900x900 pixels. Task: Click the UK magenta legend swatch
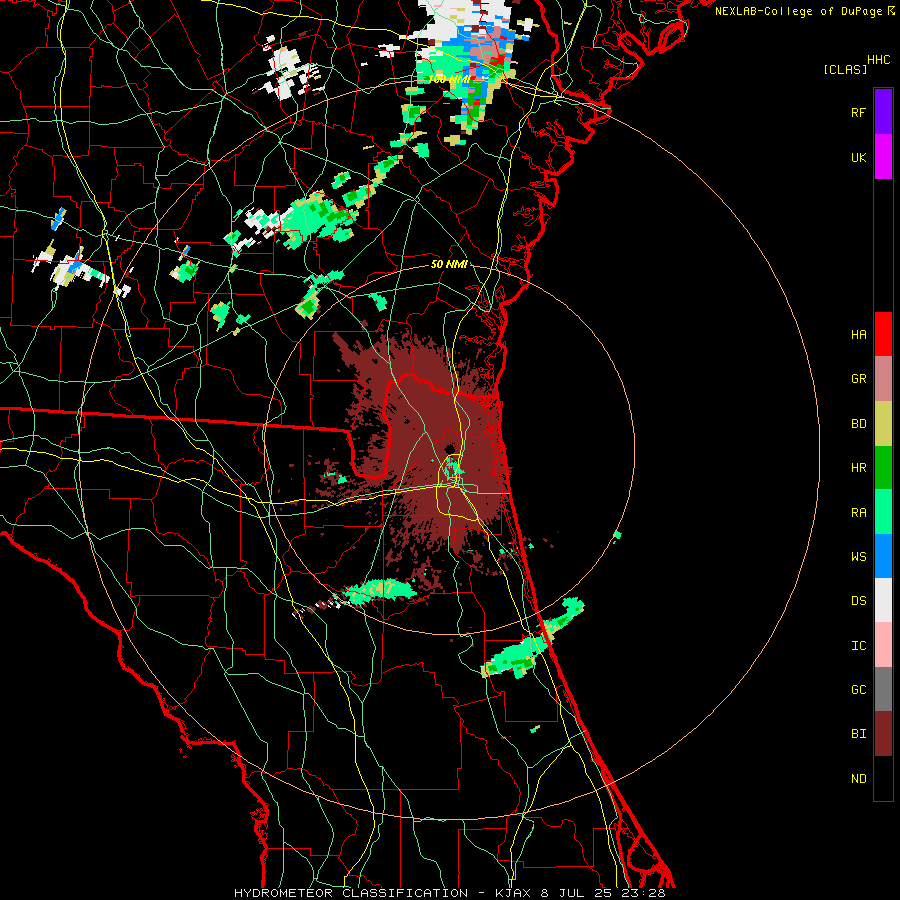tap(883, 157)
